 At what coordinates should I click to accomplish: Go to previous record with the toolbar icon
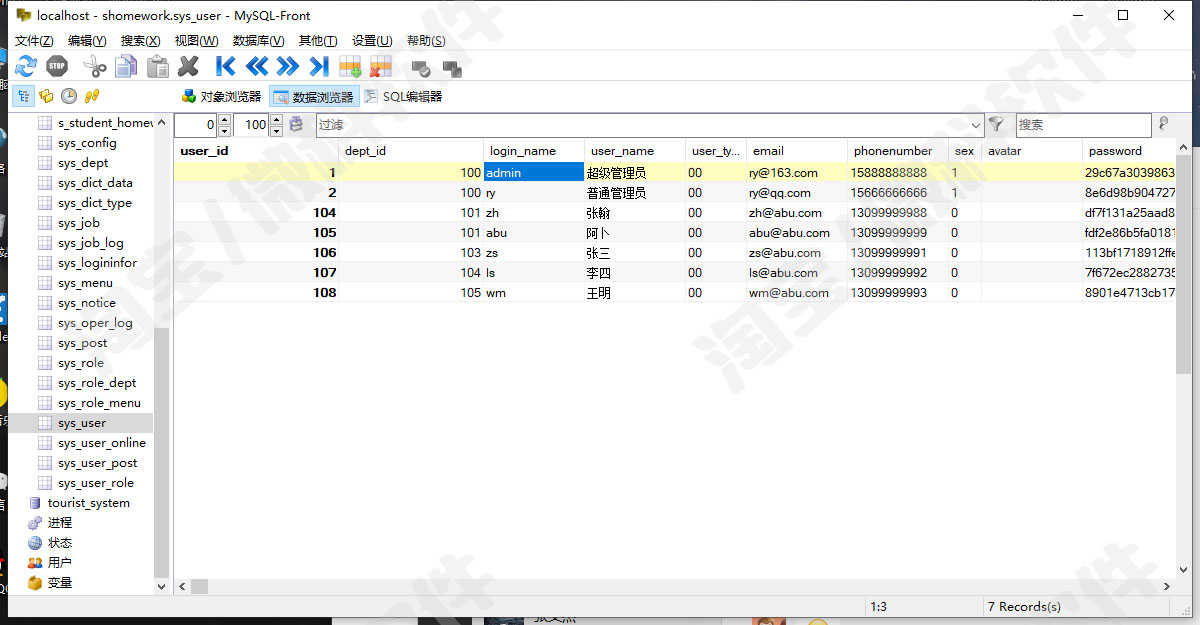(257, 67)
